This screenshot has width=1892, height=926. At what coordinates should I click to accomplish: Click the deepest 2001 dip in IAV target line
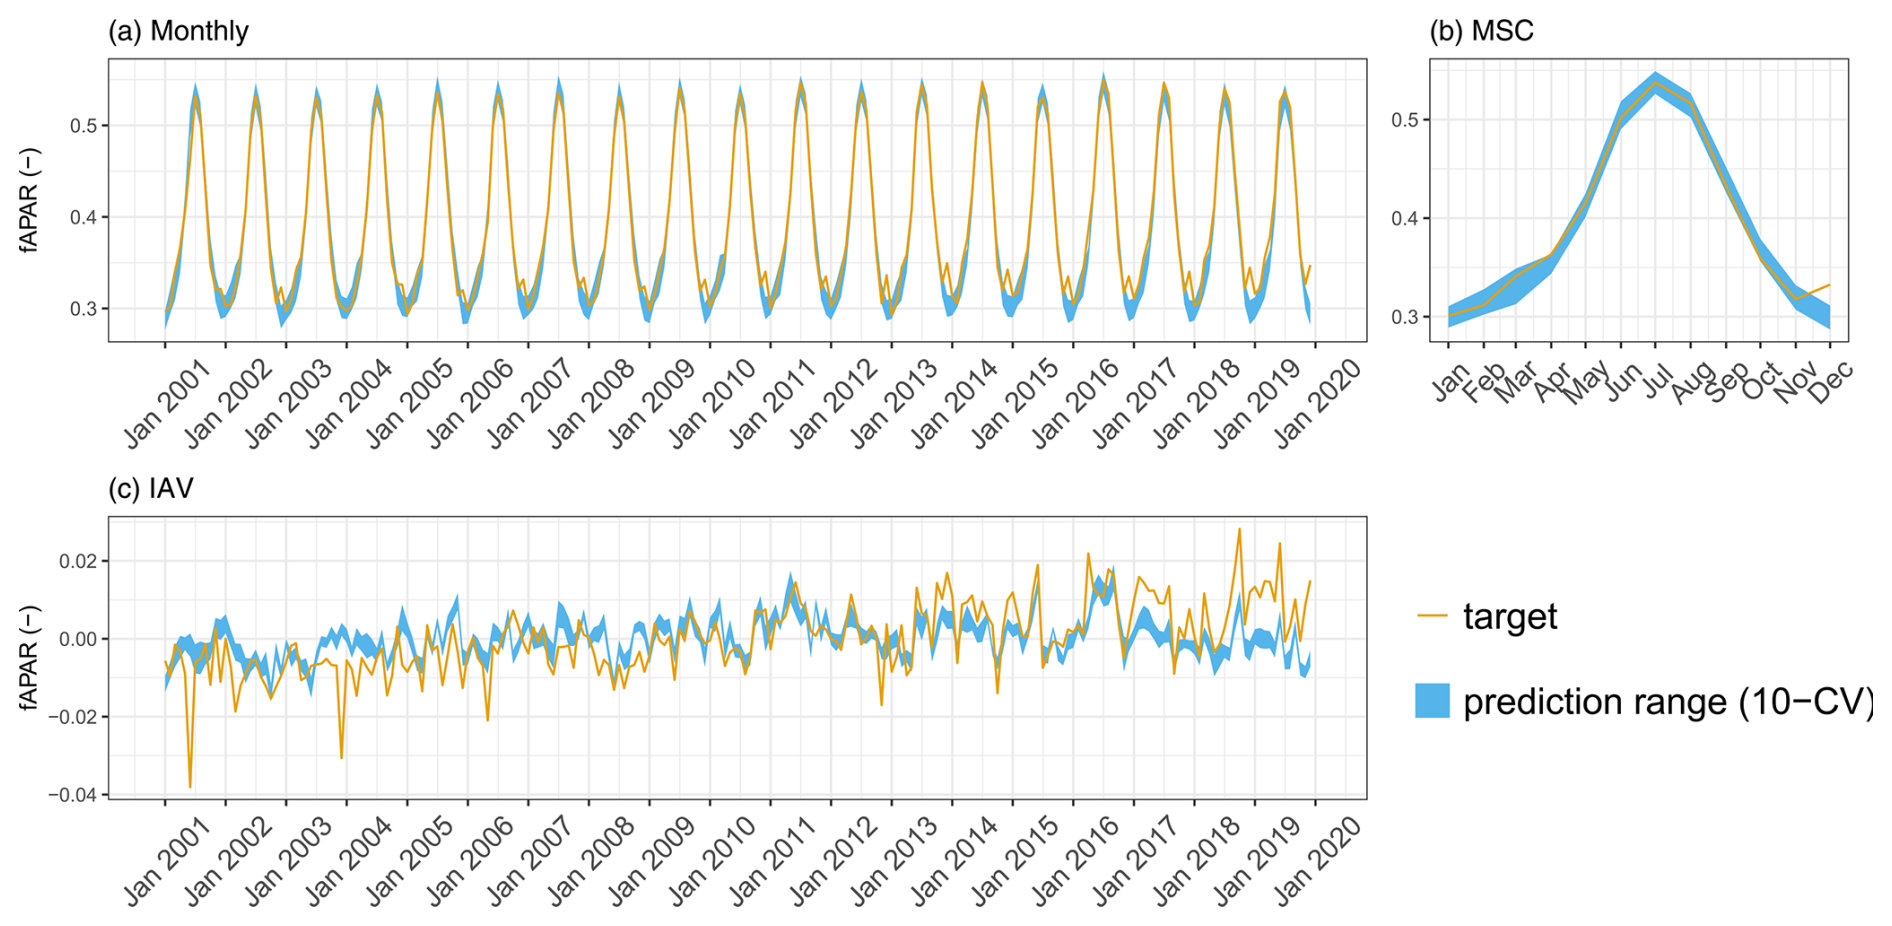pos(190,787)
